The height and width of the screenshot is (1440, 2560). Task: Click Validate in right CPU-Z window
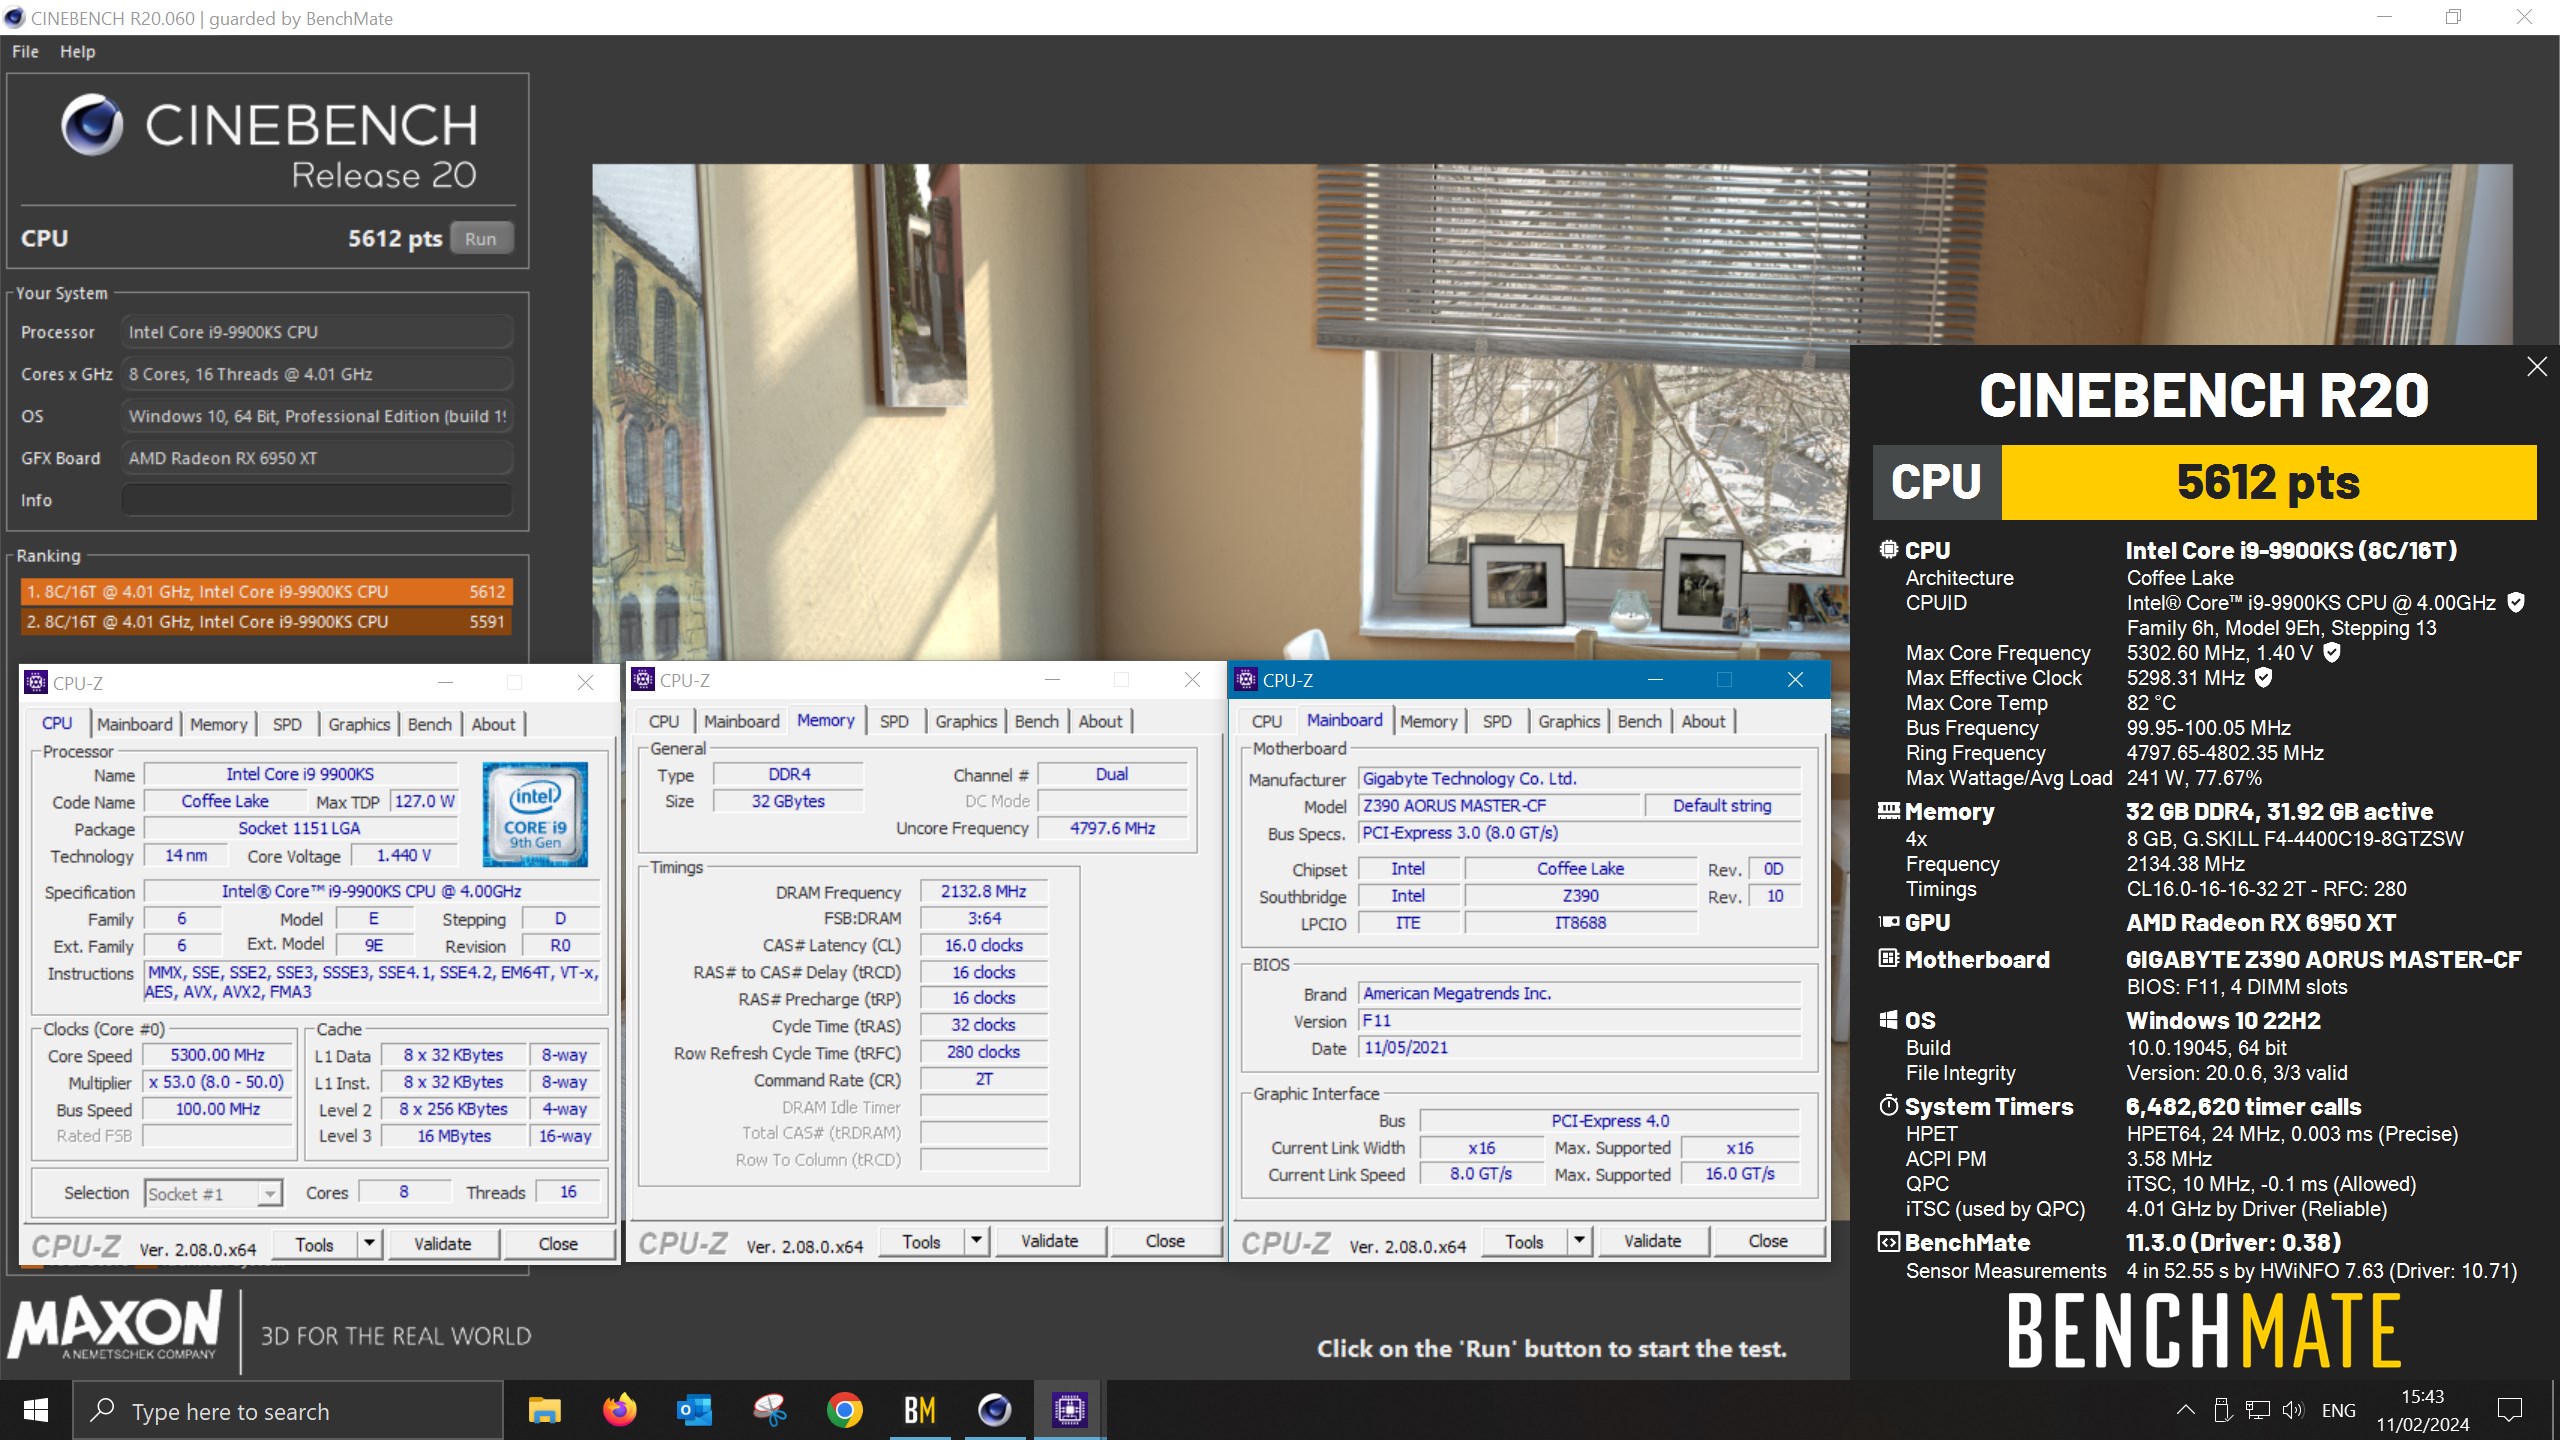coord(1652,1240)
